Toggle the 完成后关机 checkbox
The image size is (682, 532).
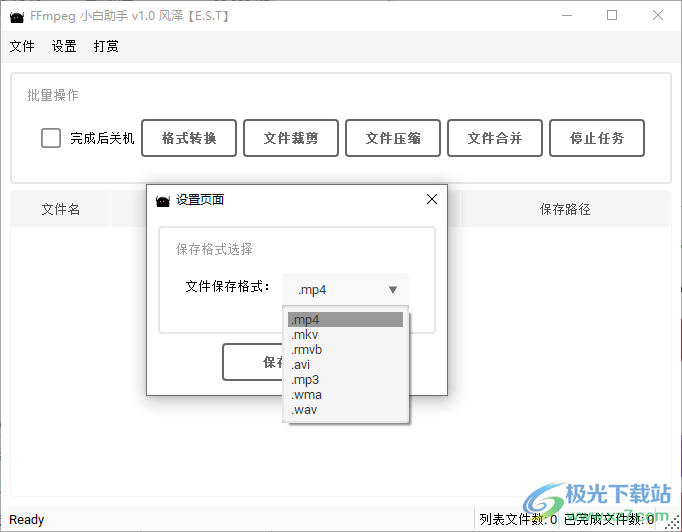pyautogui.click(x=51, y=138)
